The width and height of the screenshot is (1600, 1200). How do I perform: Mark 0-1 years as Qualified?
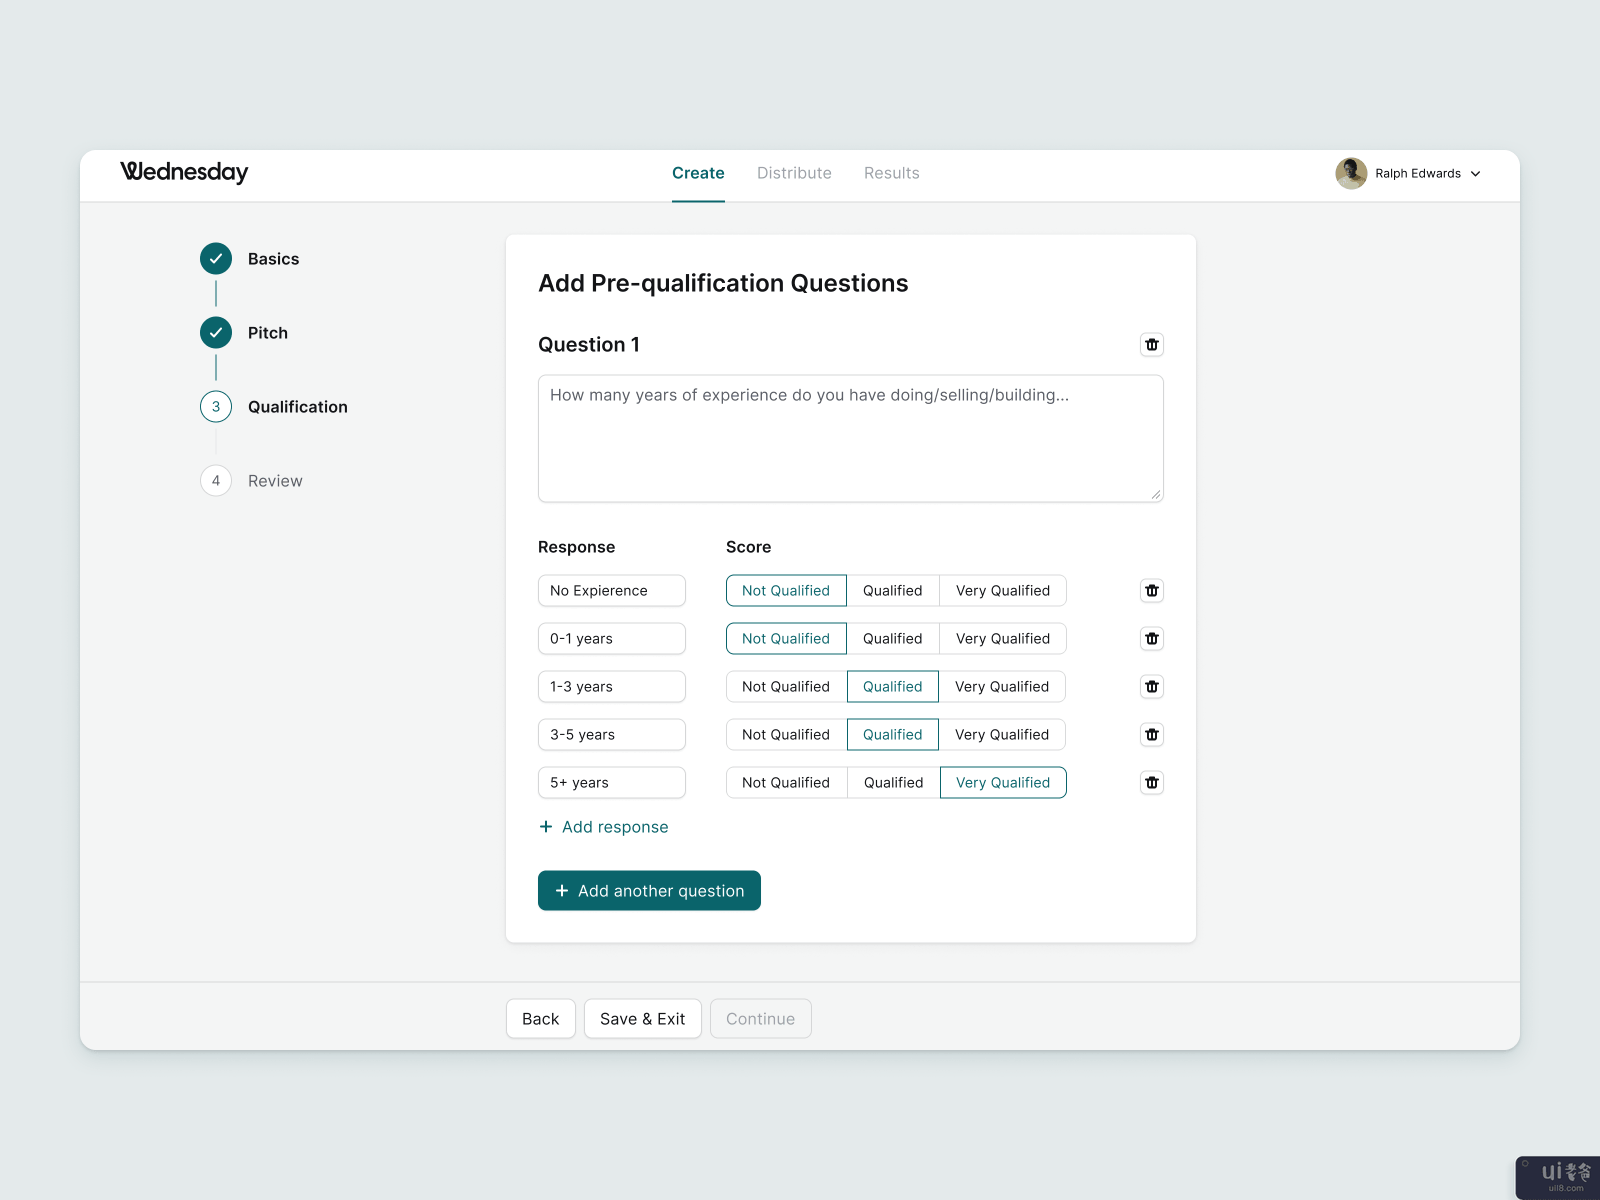[x=892, y=639]
